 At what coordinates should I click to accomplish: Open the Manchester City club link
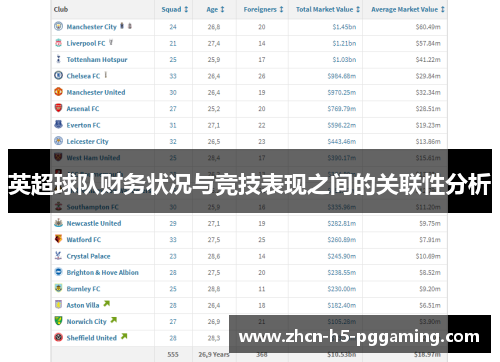coord(91,27)
